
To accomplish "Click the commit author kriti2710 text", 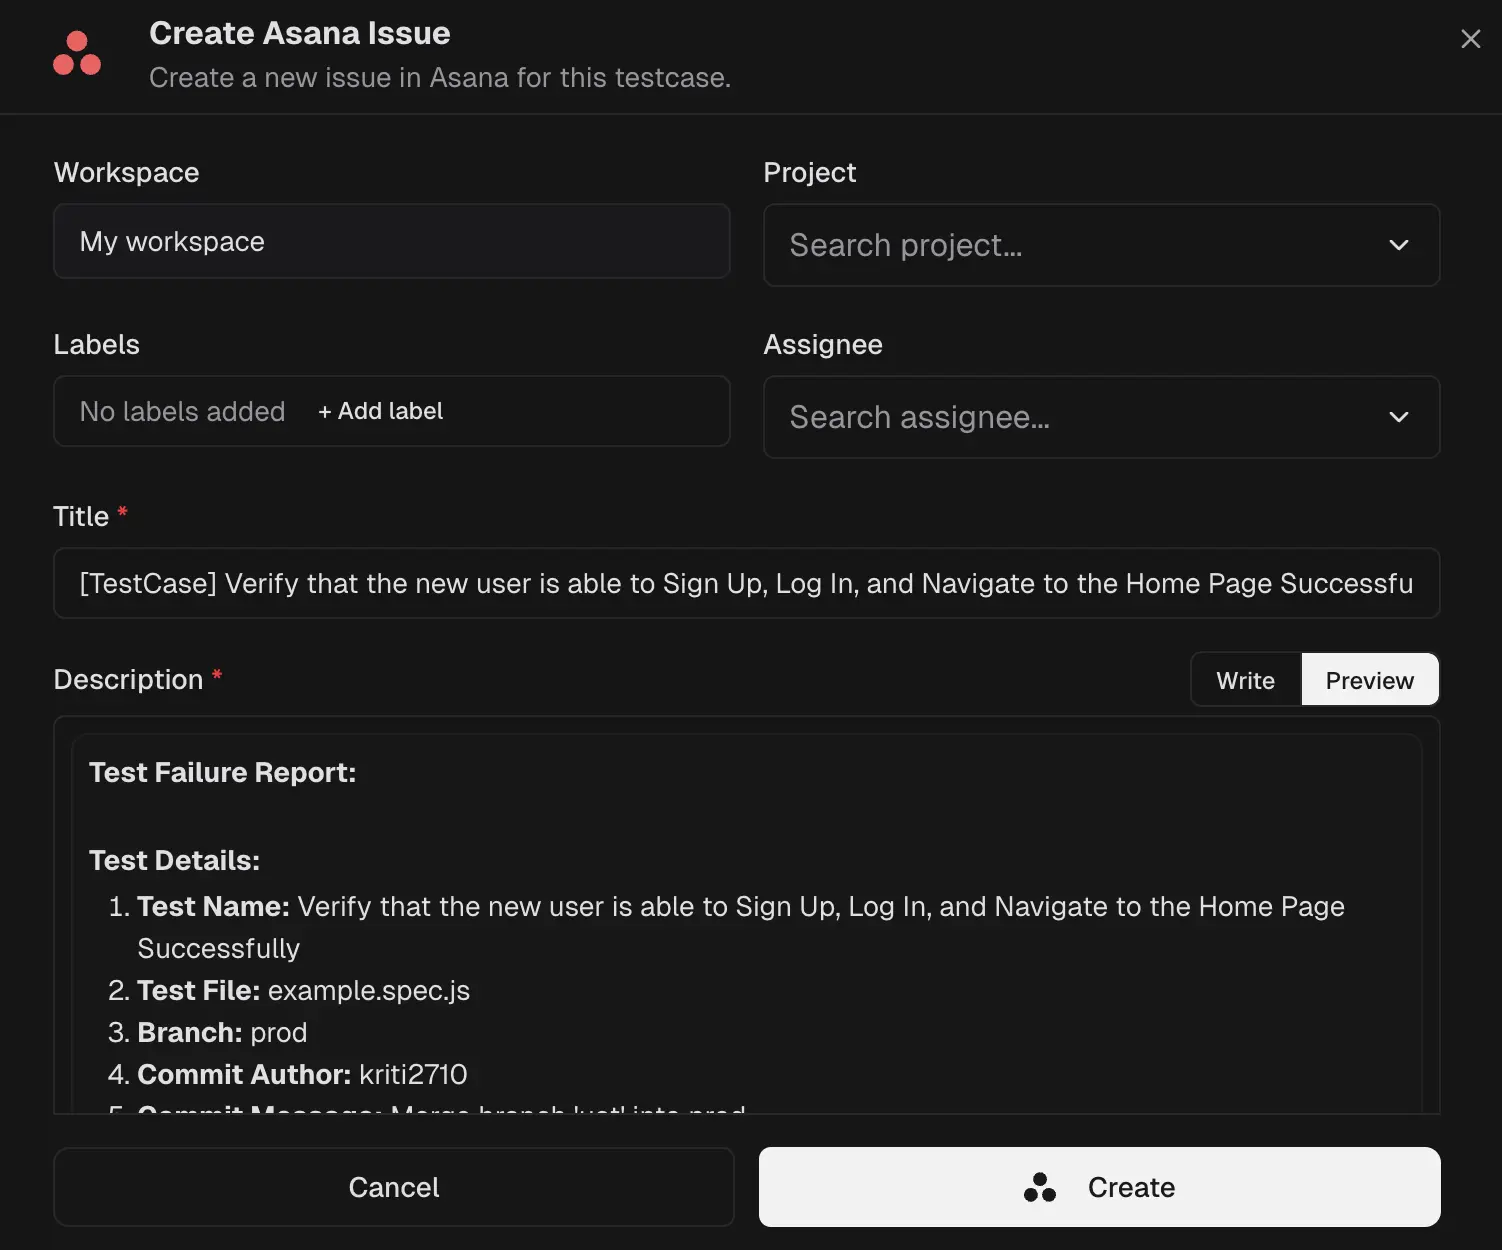I will (x=413, y=1074).
